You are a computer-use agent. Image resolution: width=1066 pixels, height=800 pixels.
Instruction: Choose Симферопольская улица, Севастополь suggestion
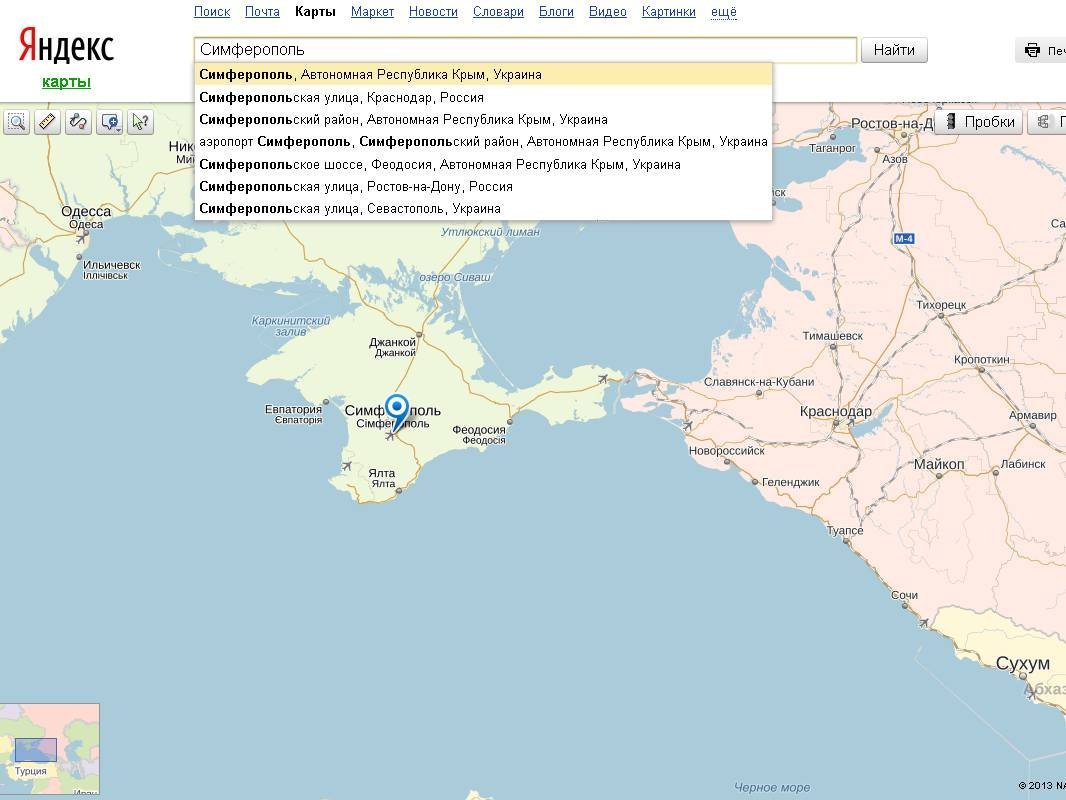click(x=350, y=208)
